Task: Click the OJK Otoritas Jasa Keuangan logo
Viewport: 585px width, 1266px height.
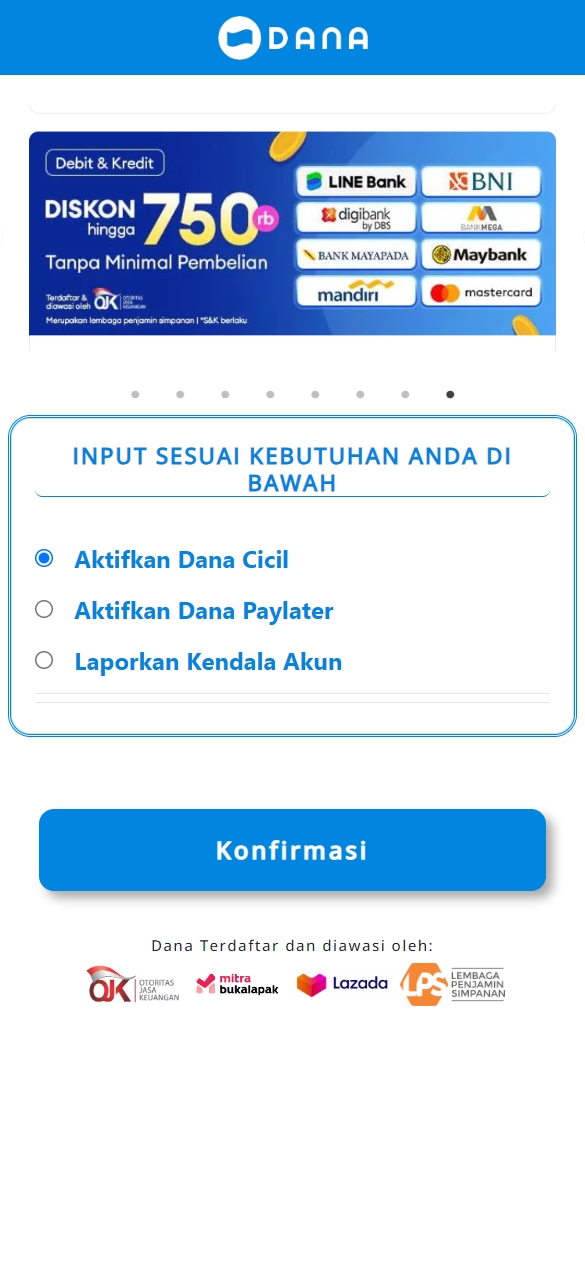Action: point(133,985)
